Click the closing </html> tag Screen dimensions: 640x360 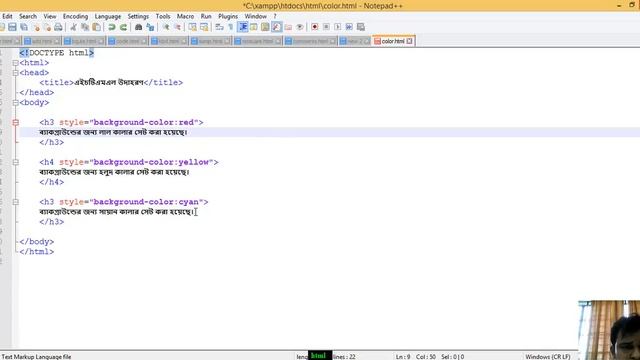[37, 251]
